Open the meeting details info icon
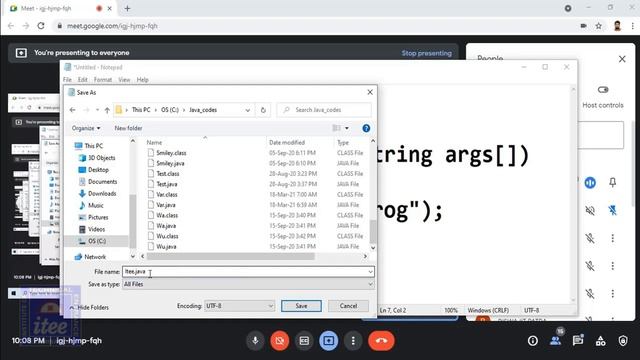Screen dimensions: 640x360 533,340
